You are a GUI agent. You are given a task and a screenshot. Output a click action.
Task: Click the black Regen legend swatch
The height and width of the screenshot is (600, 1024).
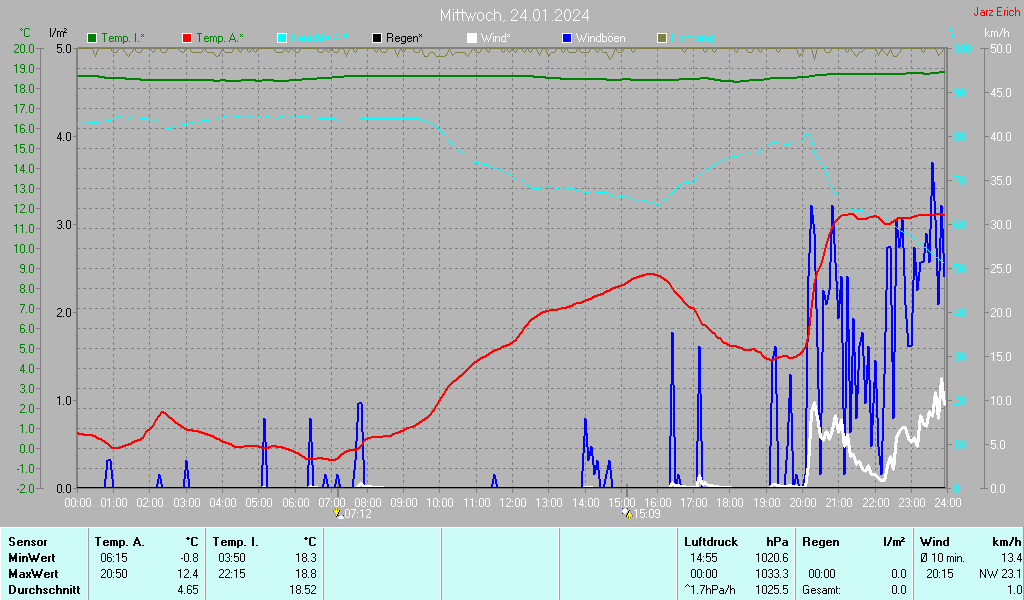[x=377, y=39]
